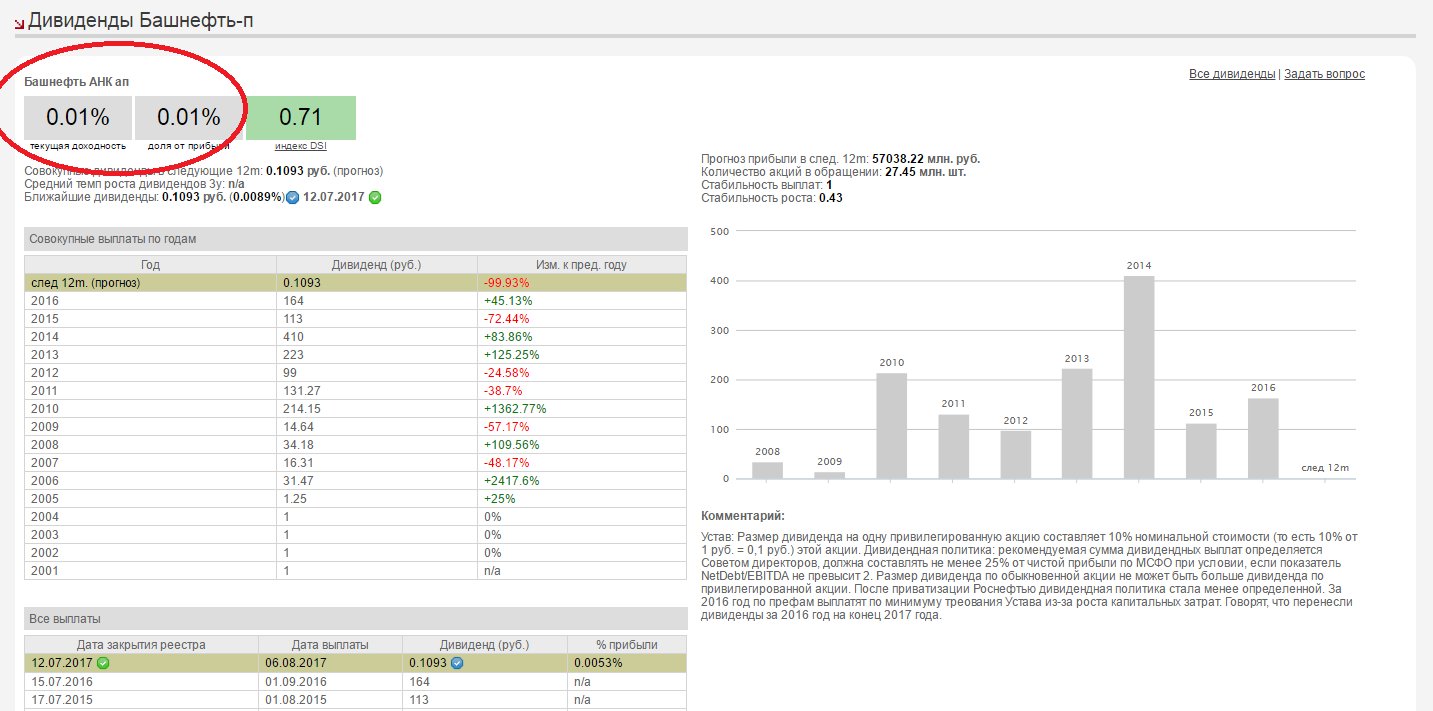Viewport: 1433px width, 711px height.
Task: Click the -99.93% change value
Action: tap(507, 283)
